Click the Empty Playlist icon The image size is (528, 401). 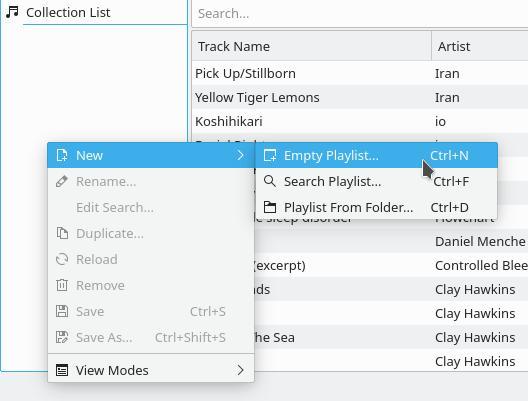(x=270, y=155)
